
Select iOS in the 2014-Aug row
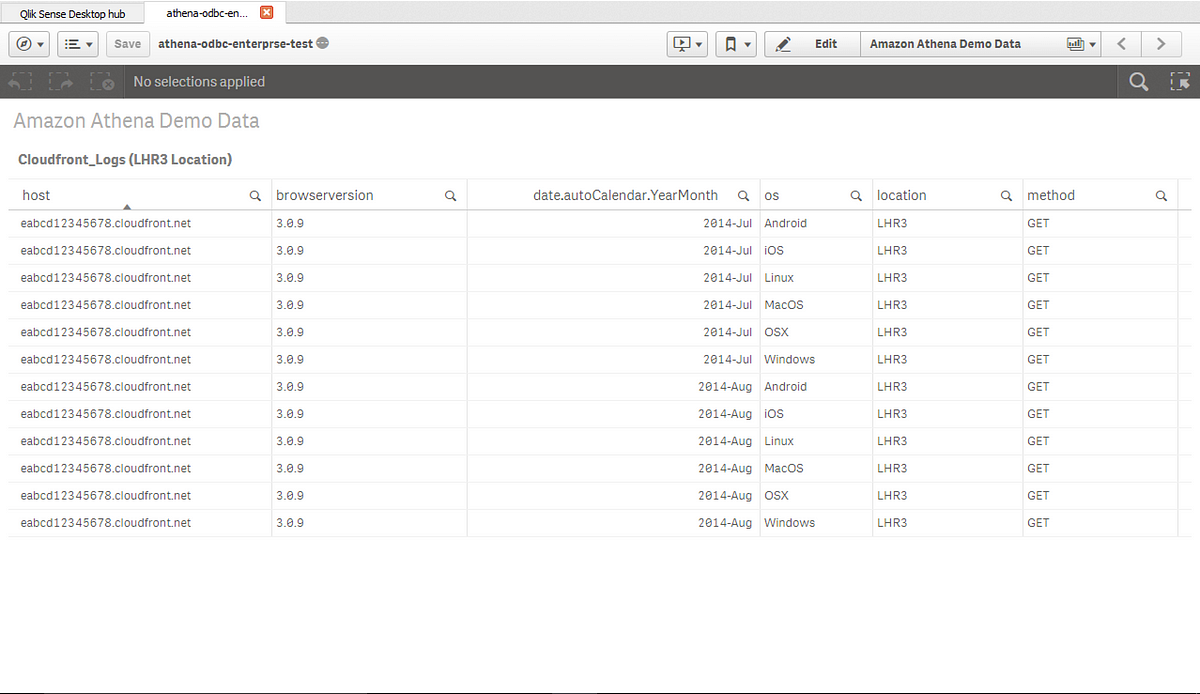click(774, 413)
